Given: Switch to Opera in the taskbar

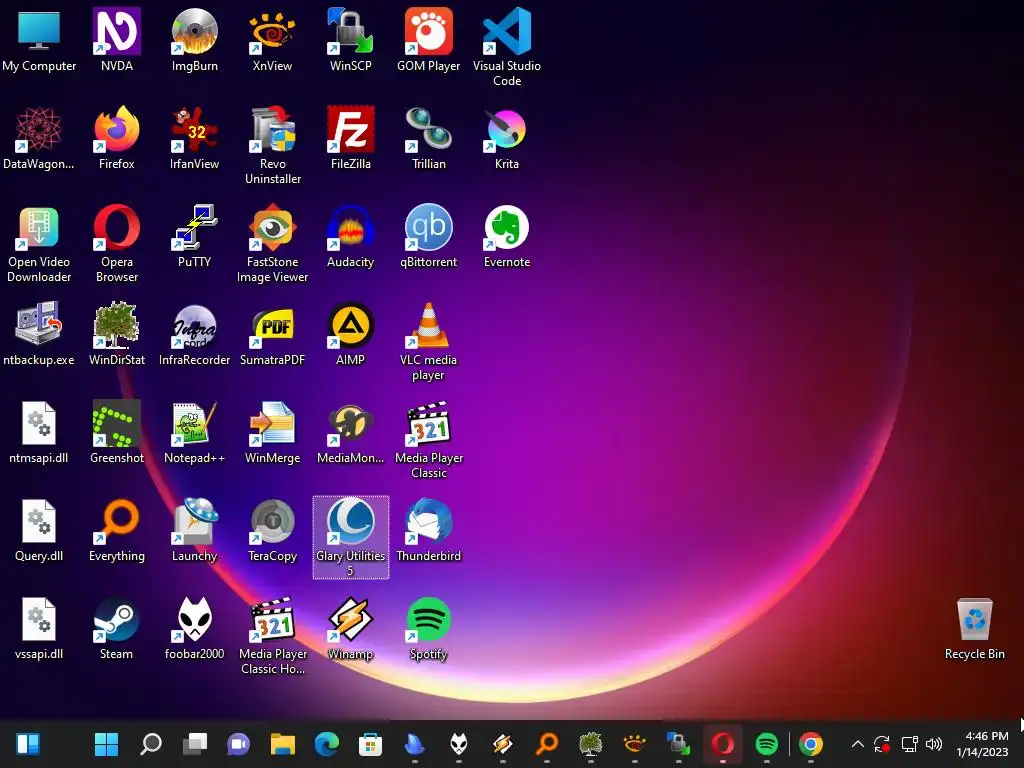Looking at the screenshot, I should [722, 744].
